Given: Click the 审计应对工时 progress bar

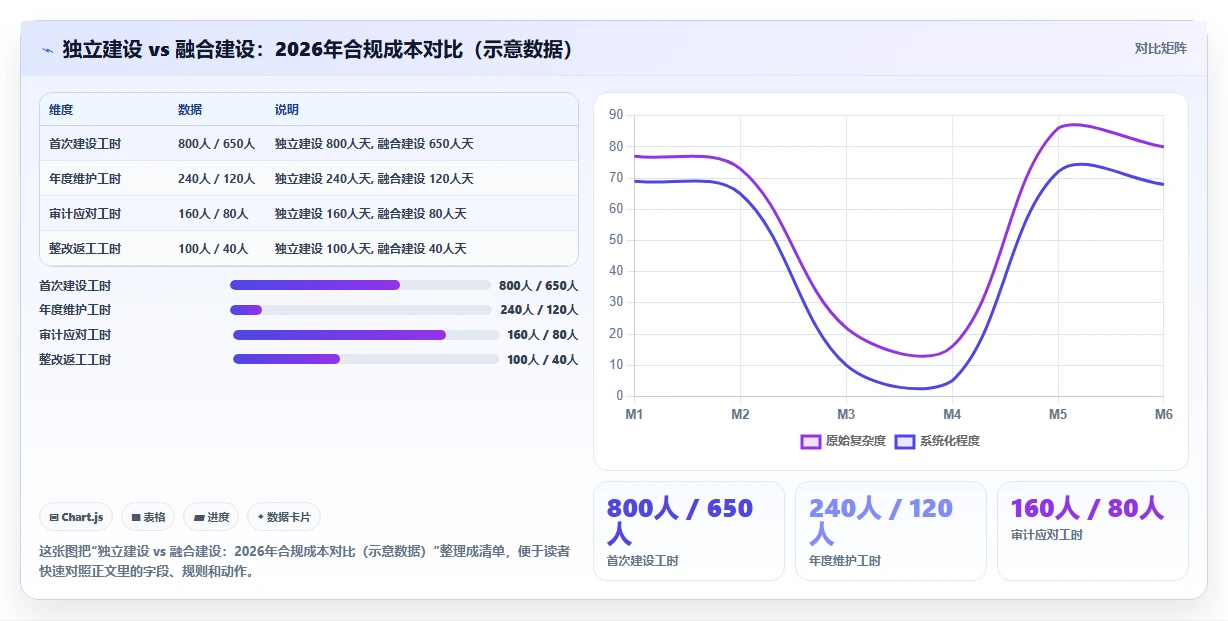Looking at the screenshot, I should pos(366,335).
